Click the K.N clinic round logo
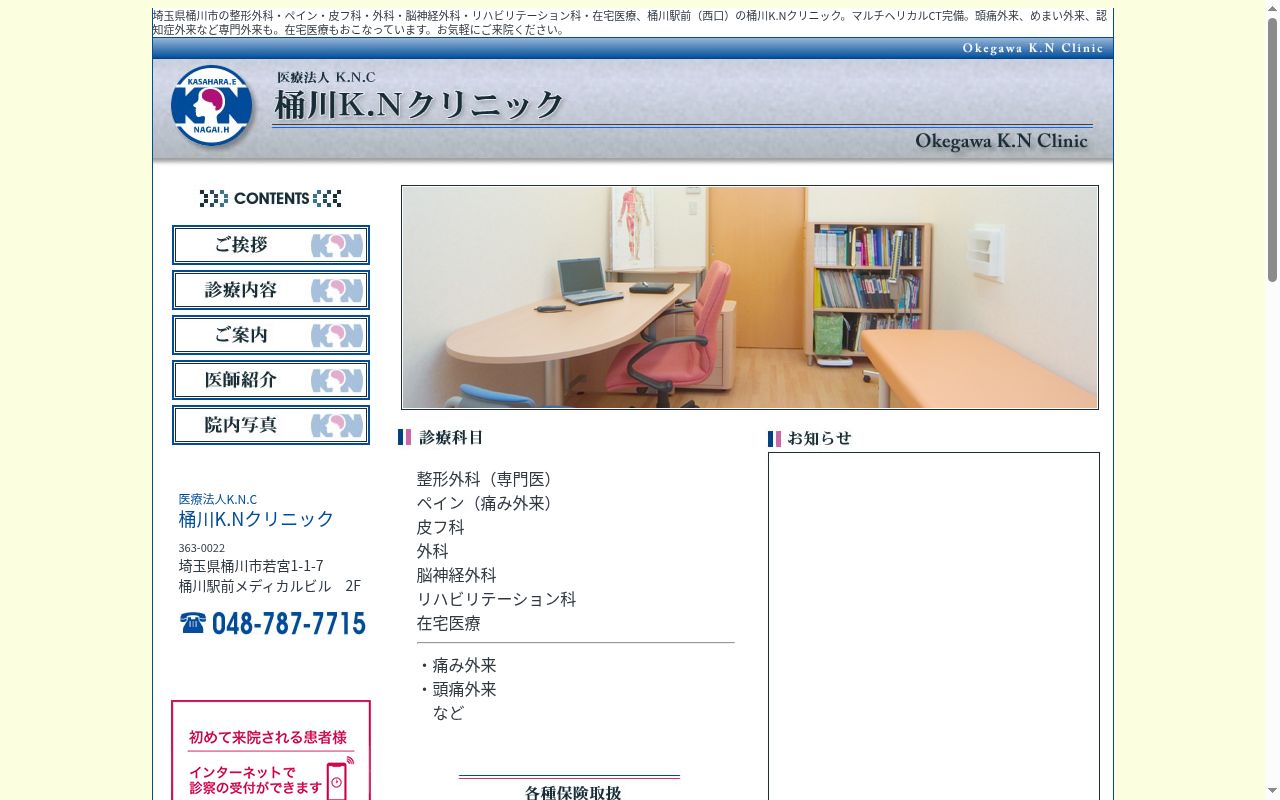This screenshot has width=1280, height=800. click(x=211, y=105)
